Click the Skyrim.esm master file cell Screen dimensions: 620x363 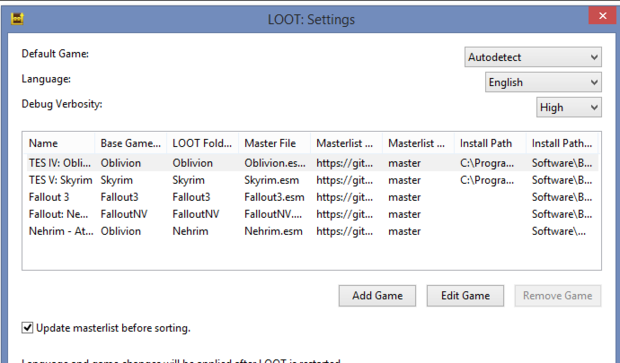(x=272, y=180)
